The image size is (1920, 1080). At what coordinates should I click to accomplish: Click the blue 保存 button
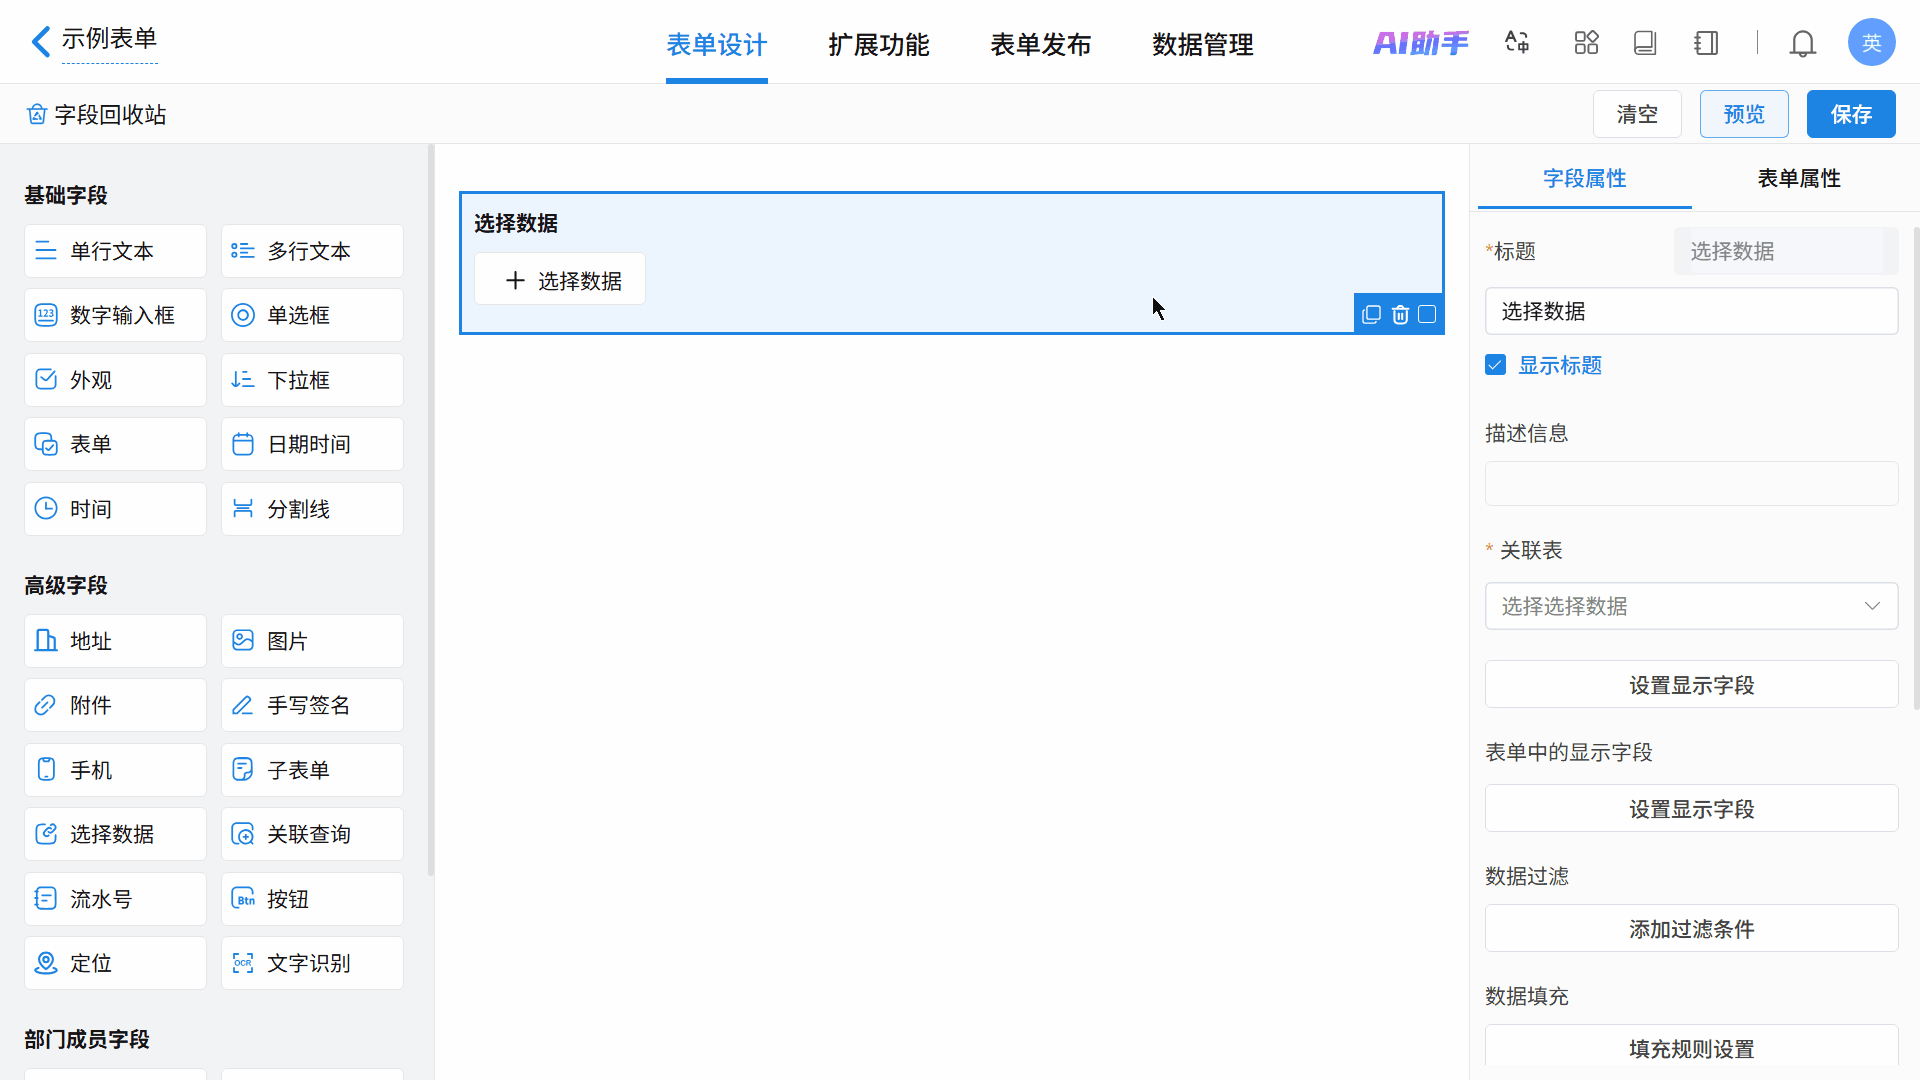pos(1850,114)
